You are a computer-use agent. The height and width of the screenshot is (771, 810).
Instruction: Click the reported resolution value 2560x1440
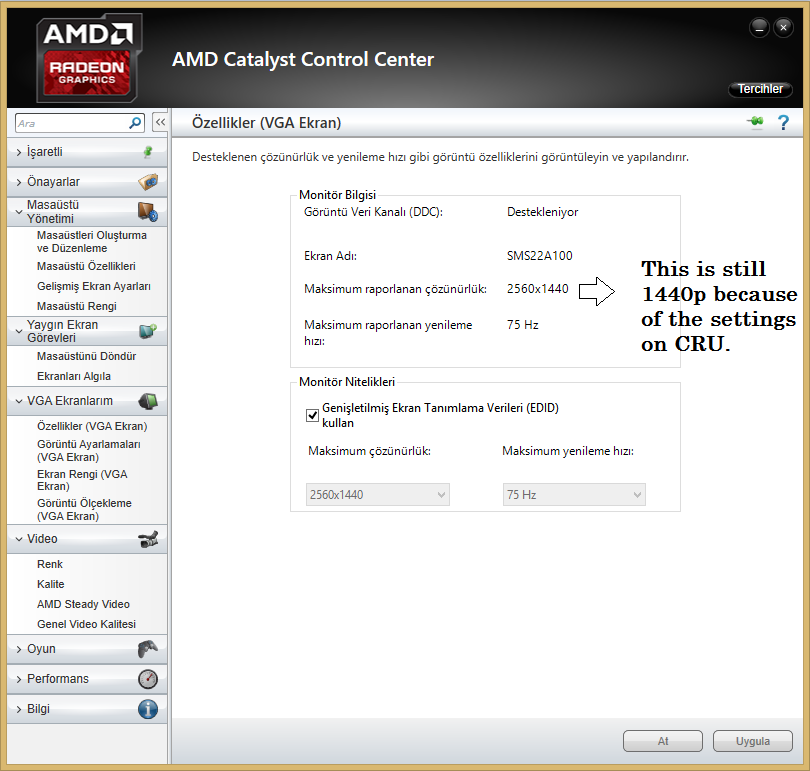click(x=537, y=289)
